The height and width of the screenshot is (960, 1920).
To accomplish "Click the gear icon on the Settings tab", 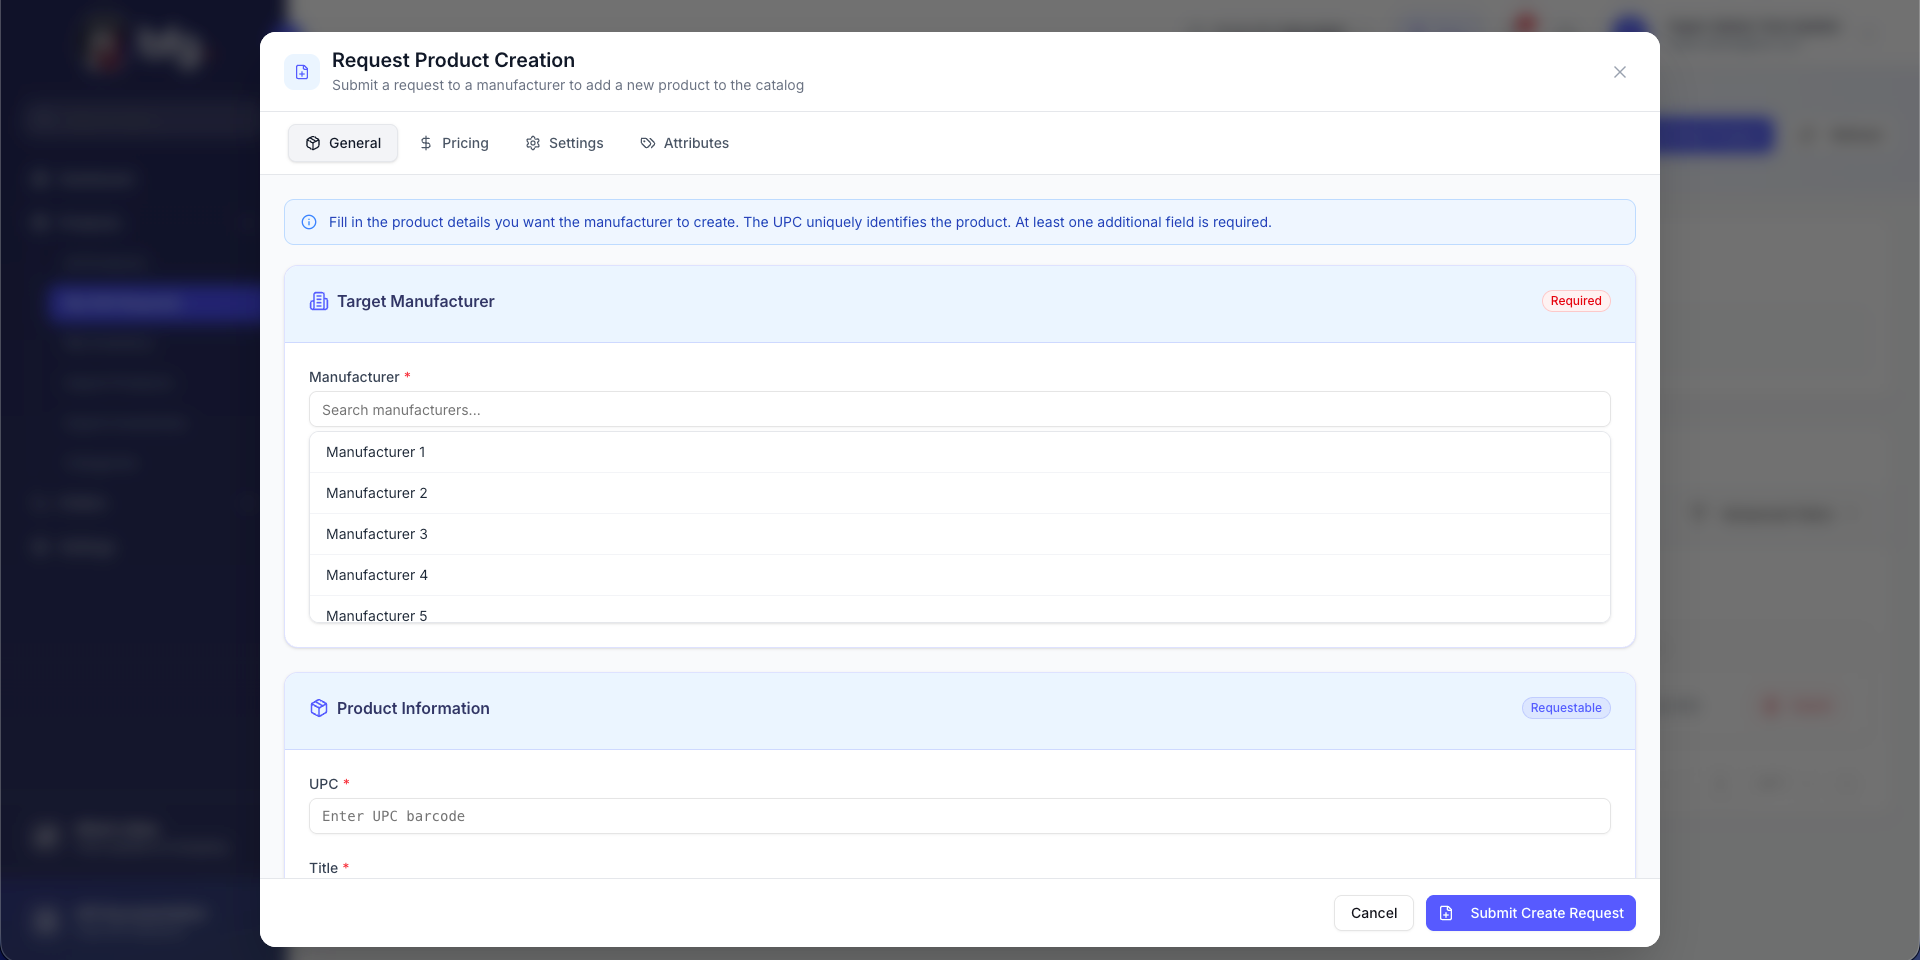I will coord(533,143).
